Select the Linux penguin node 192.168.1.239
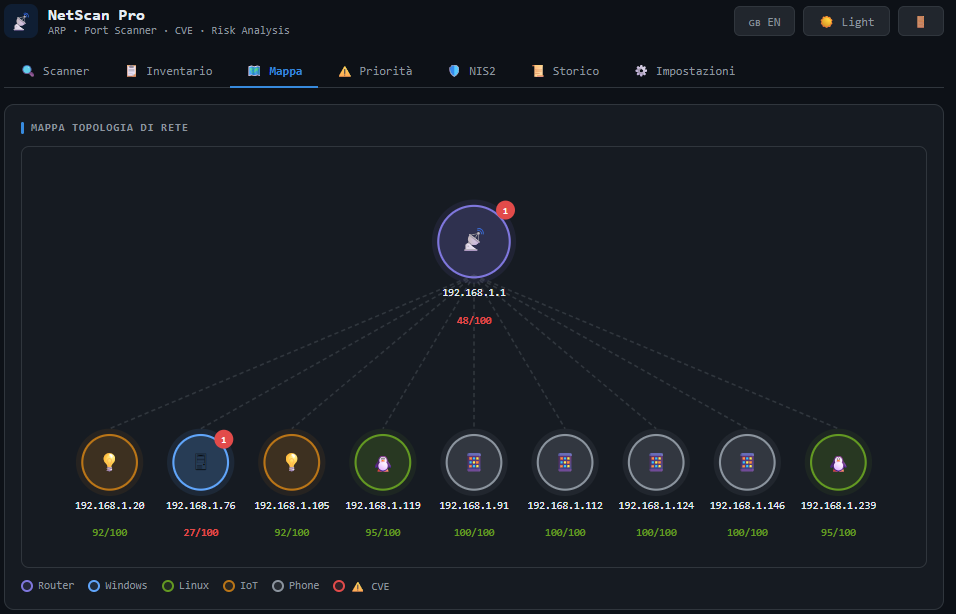This screenshot has width=956, height=614. 838,462
